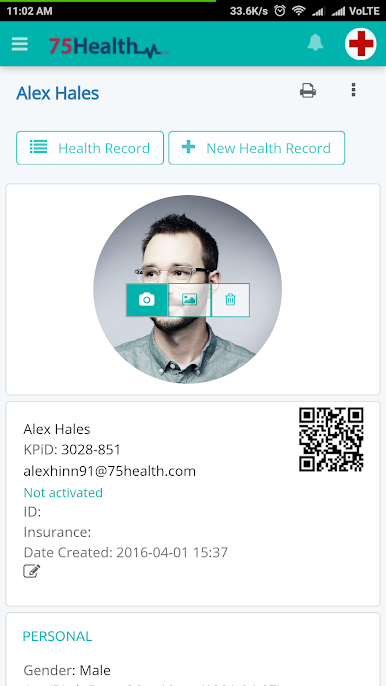Tap the KPiD 3028-851 text
This screenshot has width=386, height=686.
point(72,450)
